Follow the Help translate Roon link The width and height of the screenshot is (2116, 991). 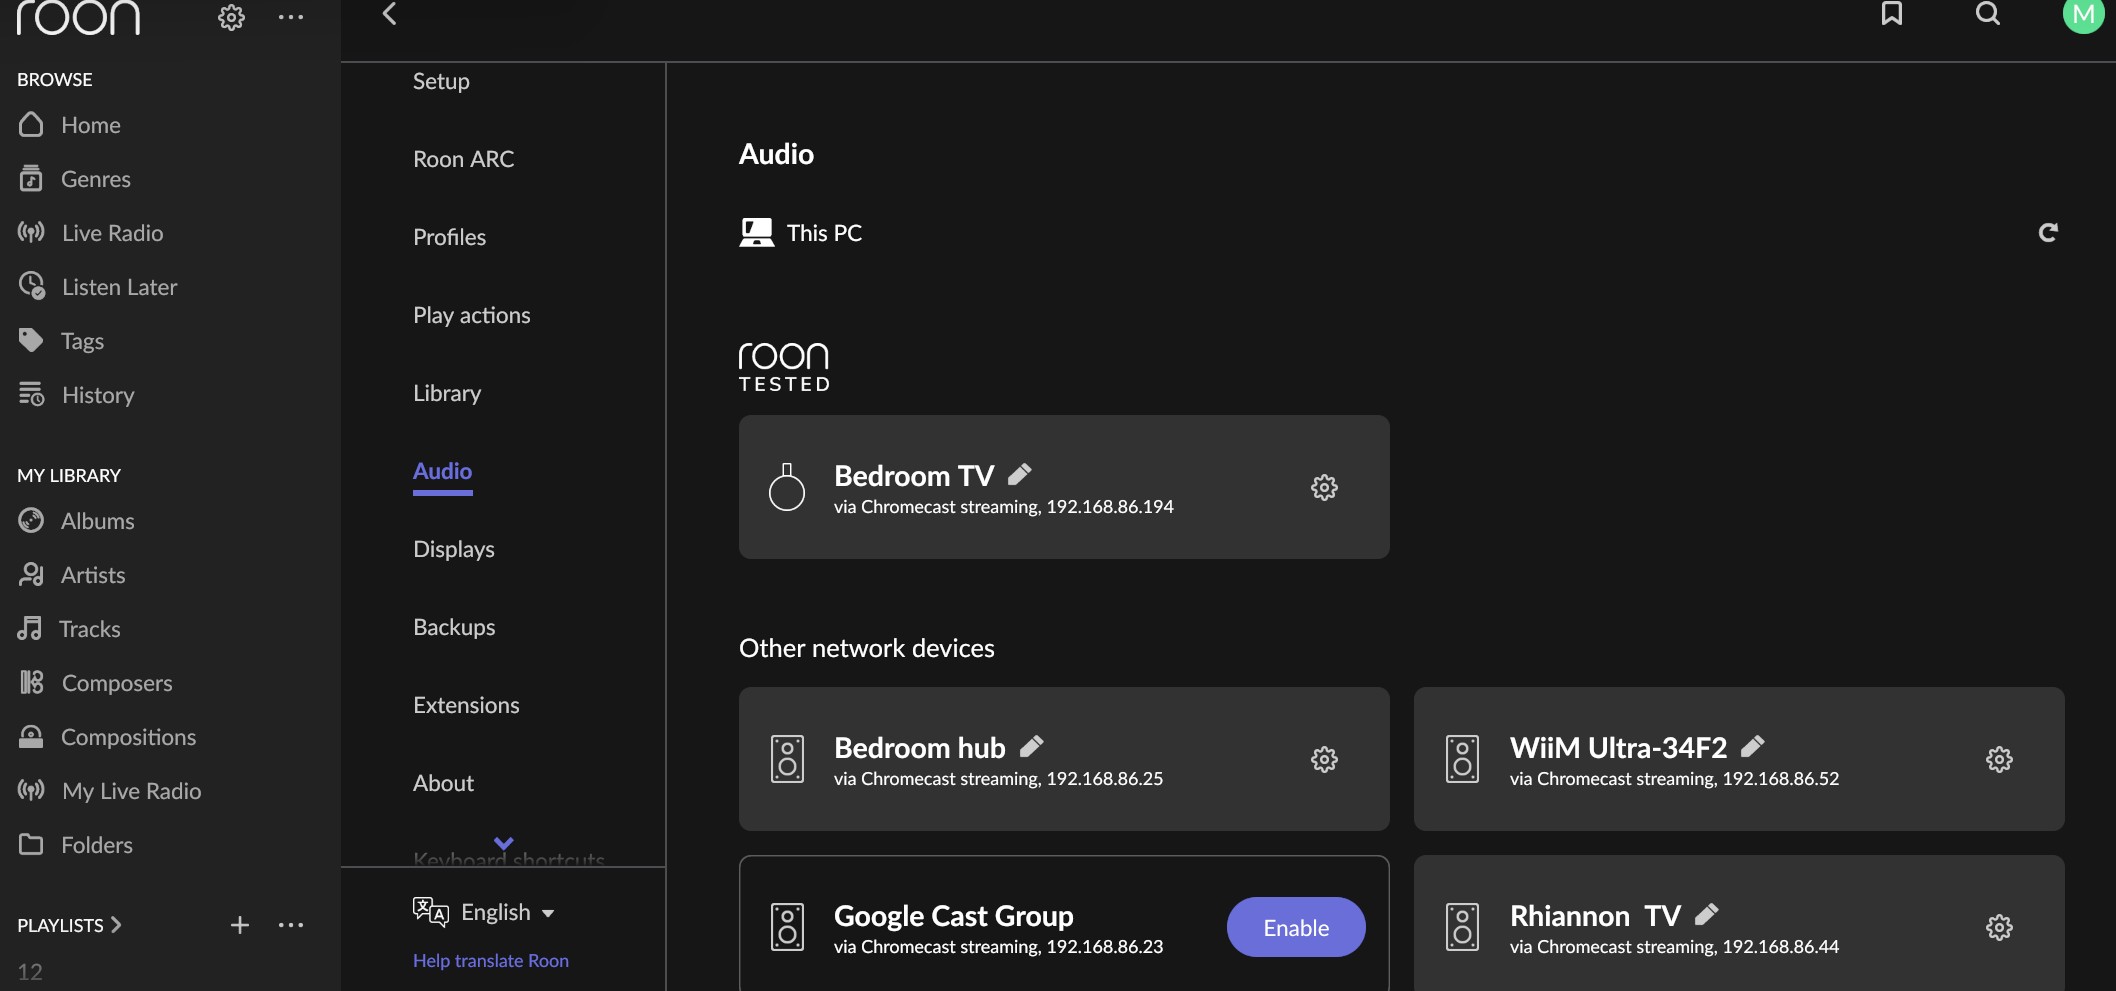(x=491, y=961)
